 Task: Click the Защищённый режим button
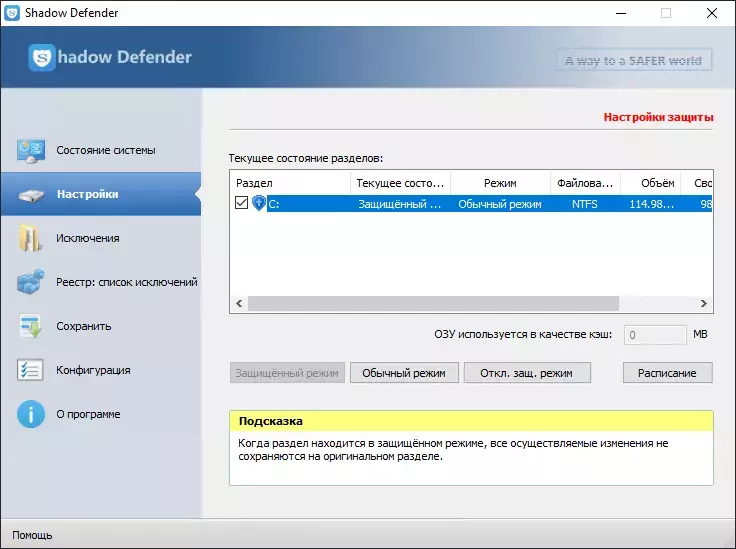coord(287,373)
